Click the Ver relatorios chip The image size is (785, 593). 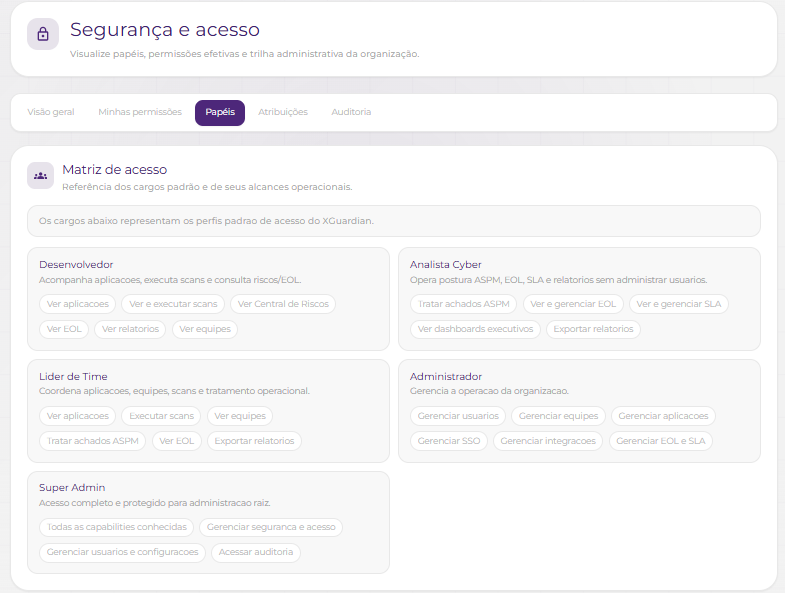130,329
